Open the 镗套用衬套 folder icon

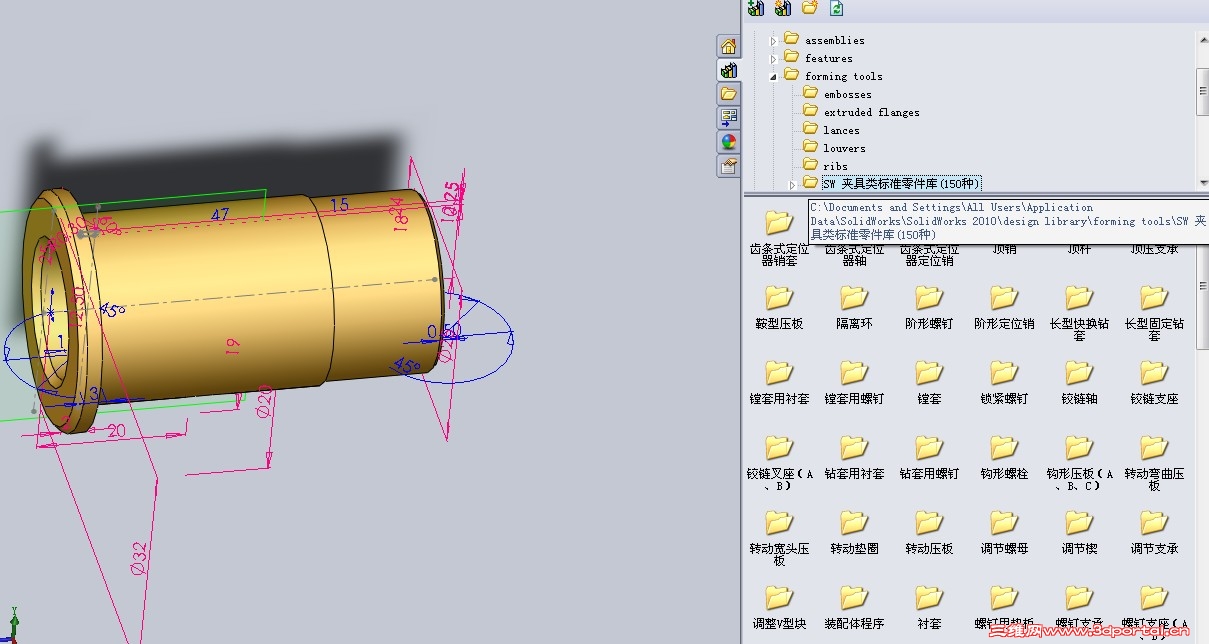tap(779, 373)
